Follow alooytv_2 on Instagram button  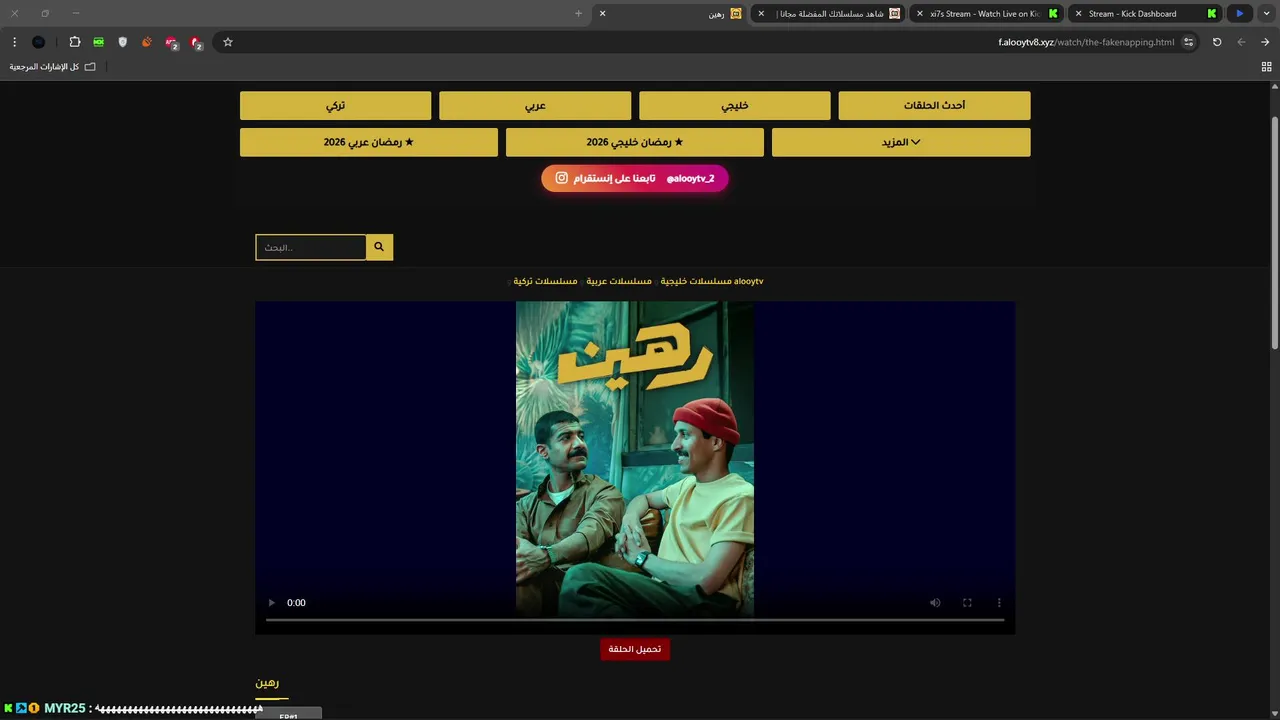pyautogui.click(x=635, y=178)
